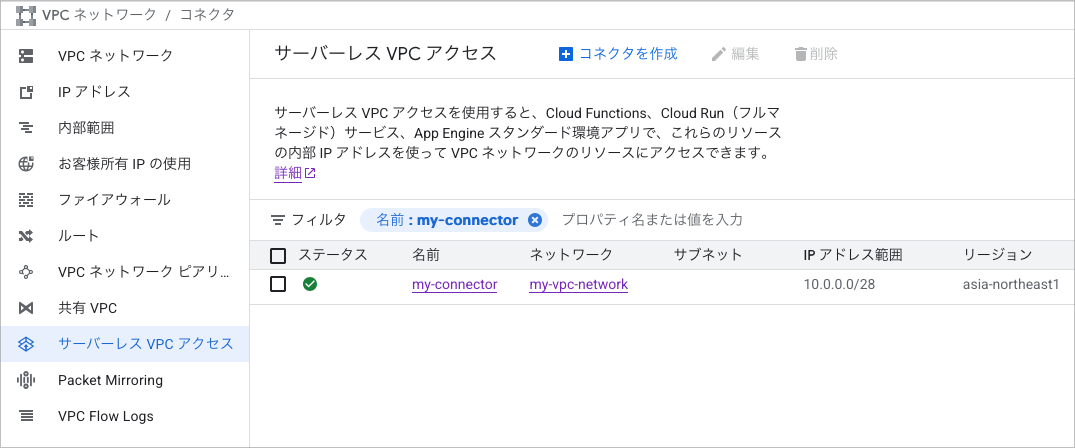This screenshot has height=448, width=1075.
Task: Check the my-connector row checkbox
Action: click(x=278, y=284)
